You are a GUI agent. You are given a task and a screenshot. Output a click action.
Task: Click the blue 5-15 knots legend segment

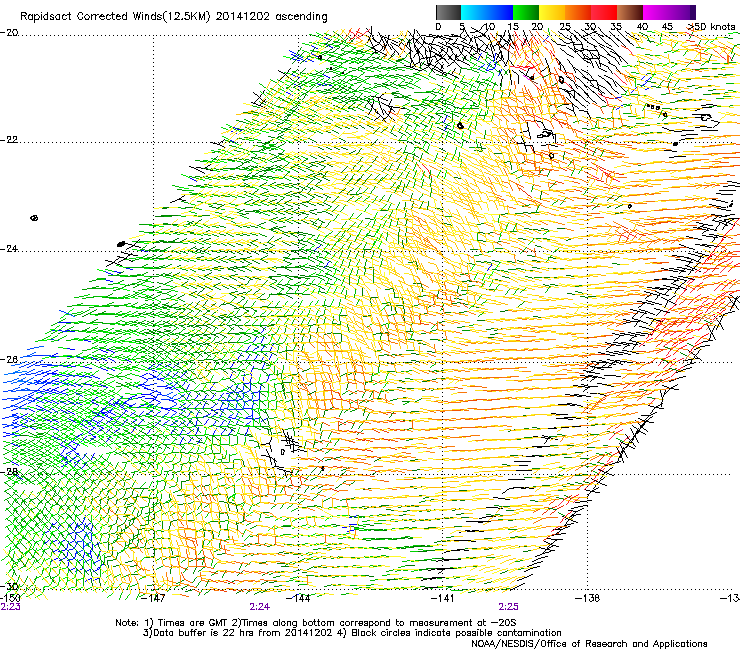pyautogui.click(x=487, y=12)
